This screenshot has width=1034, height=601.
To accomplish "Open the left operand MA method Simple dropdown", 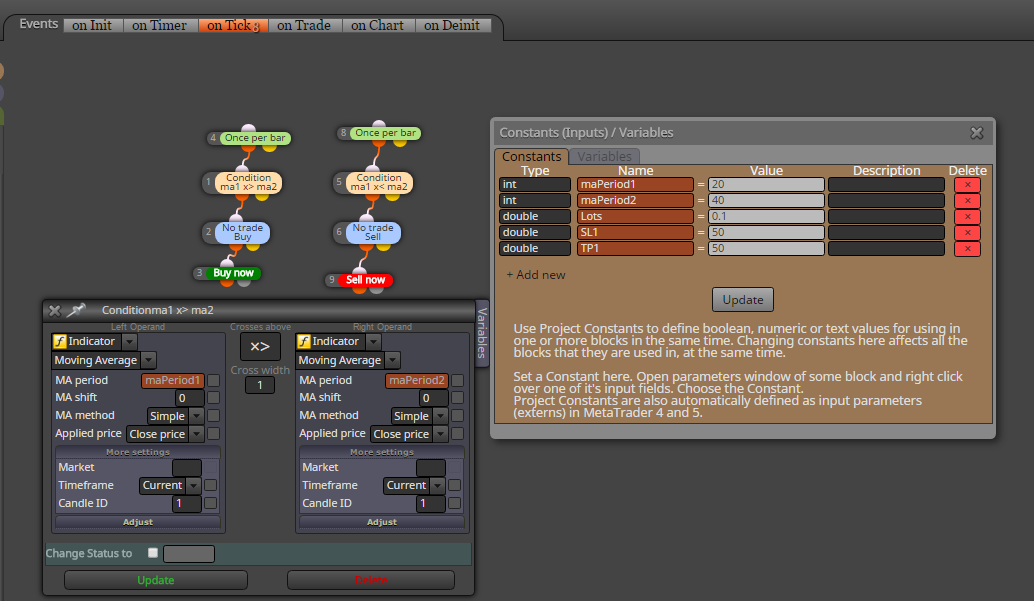I will tap(197, 416).
